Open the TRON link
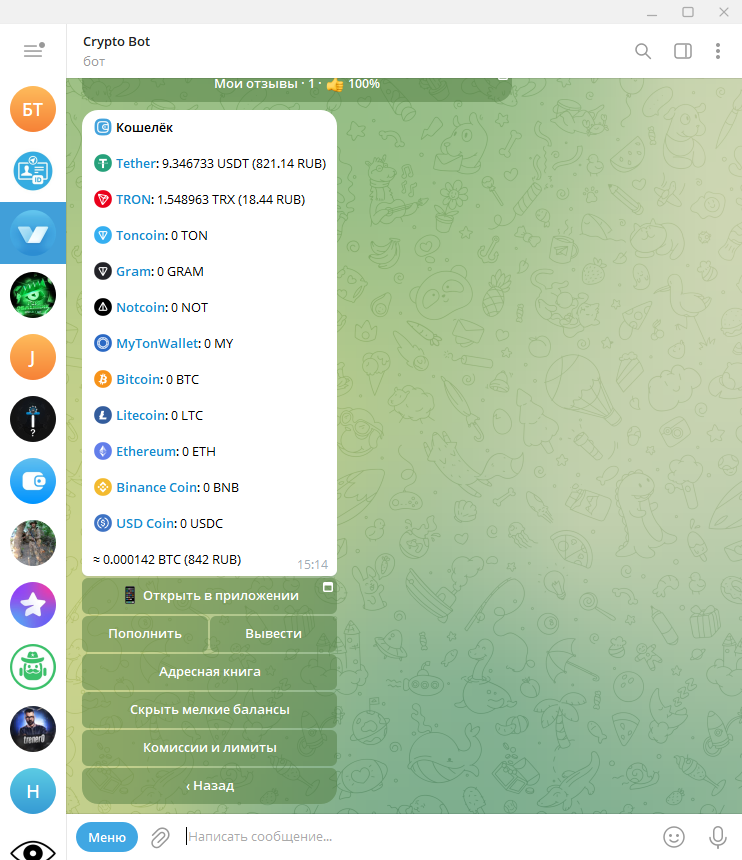This screenshot has height=860, width=742. pos(133,199)
